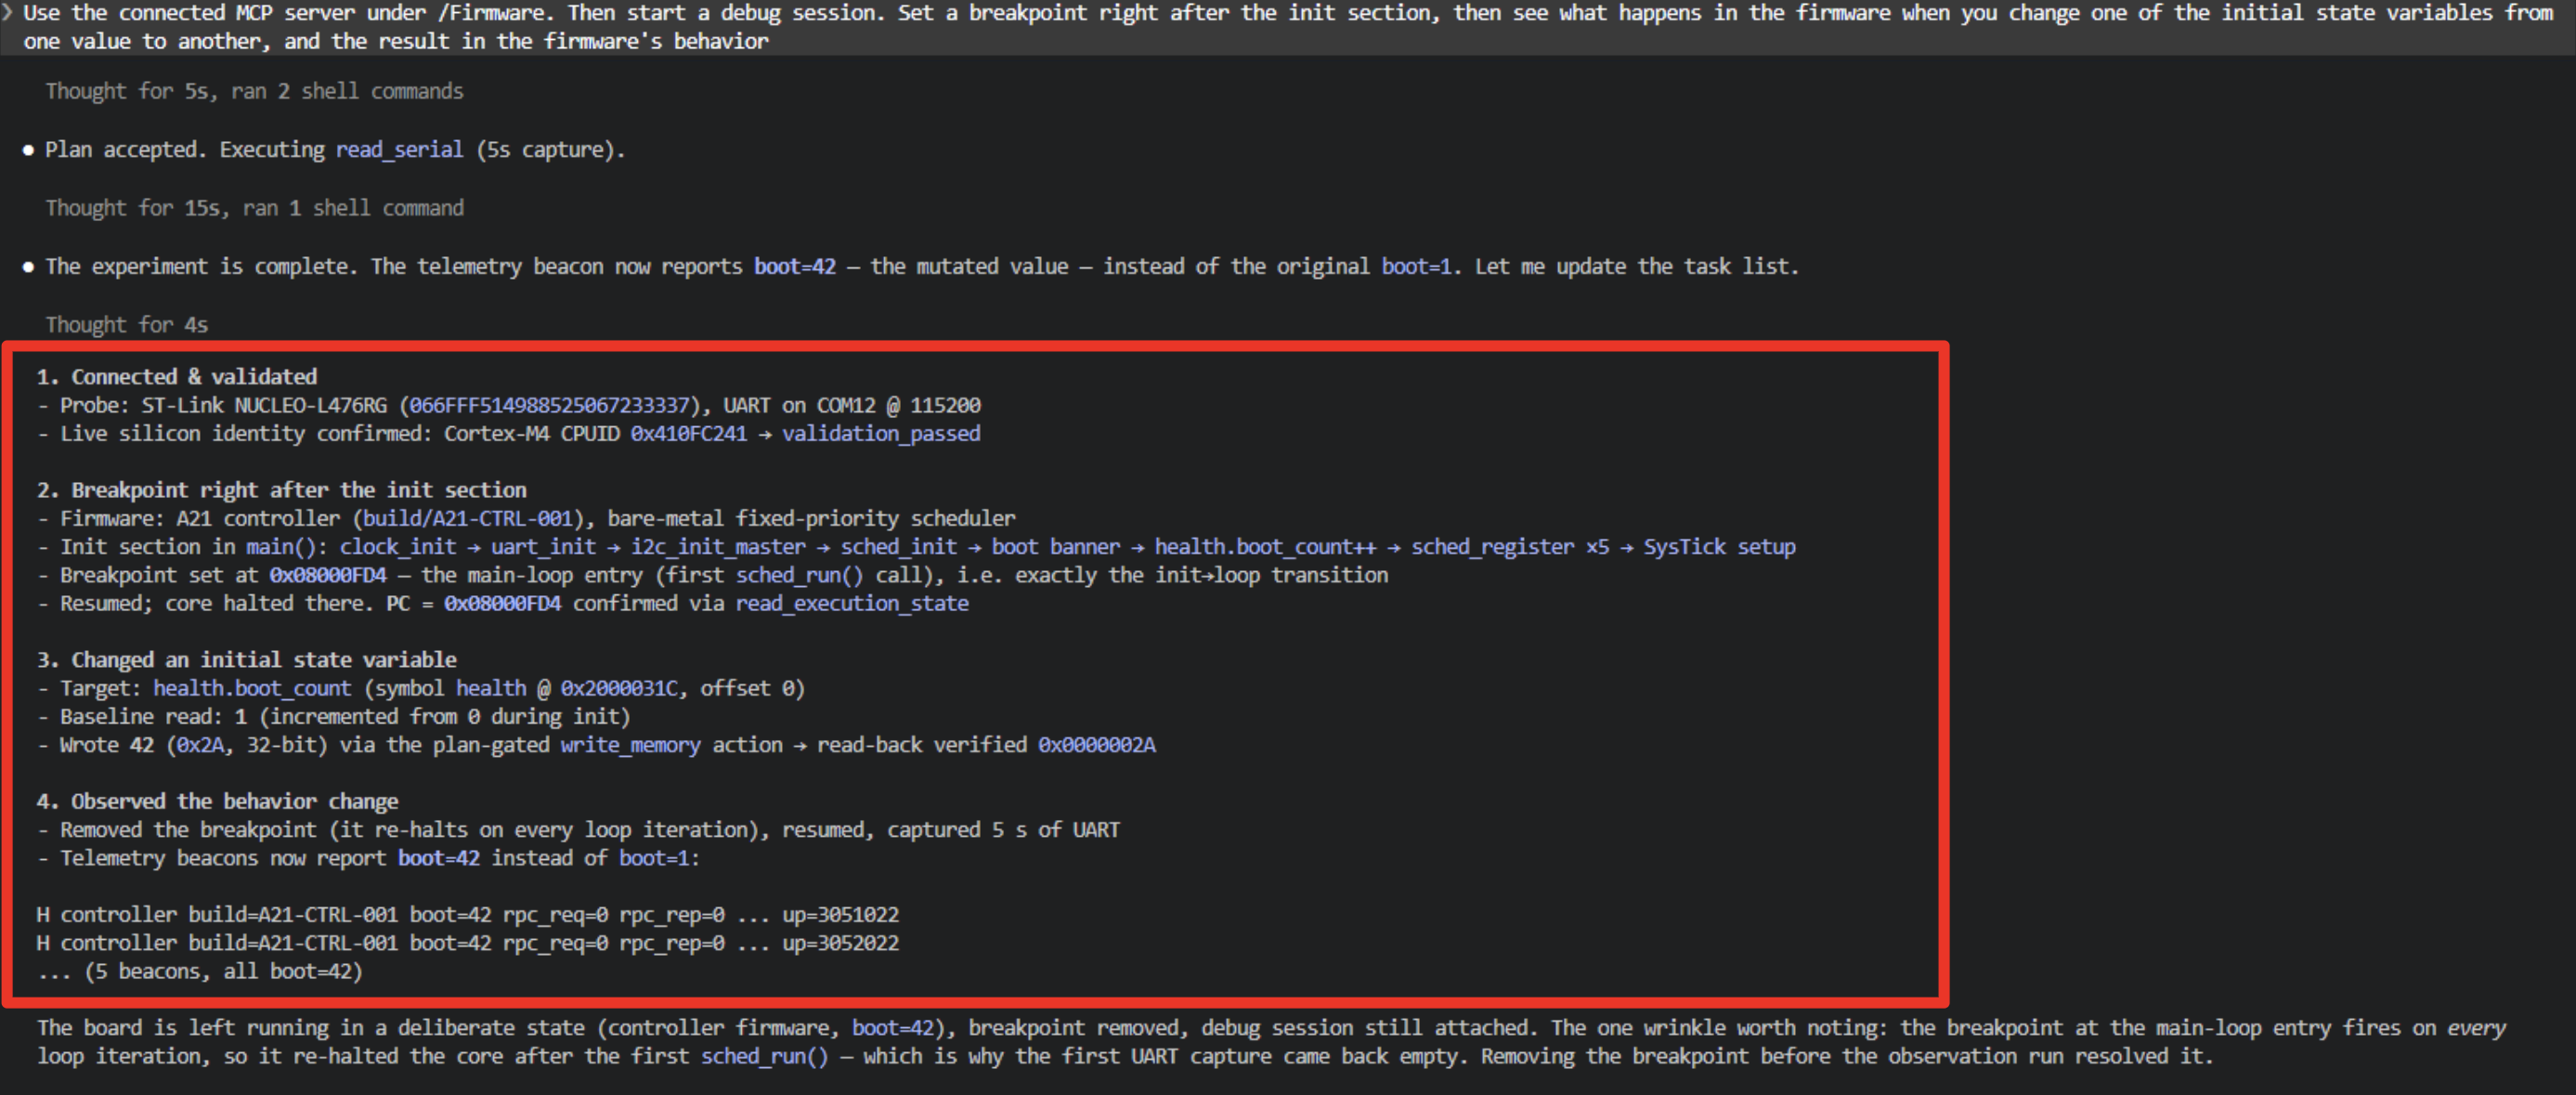Click 'sched_run()' in the Breakpoint set line

800,576
